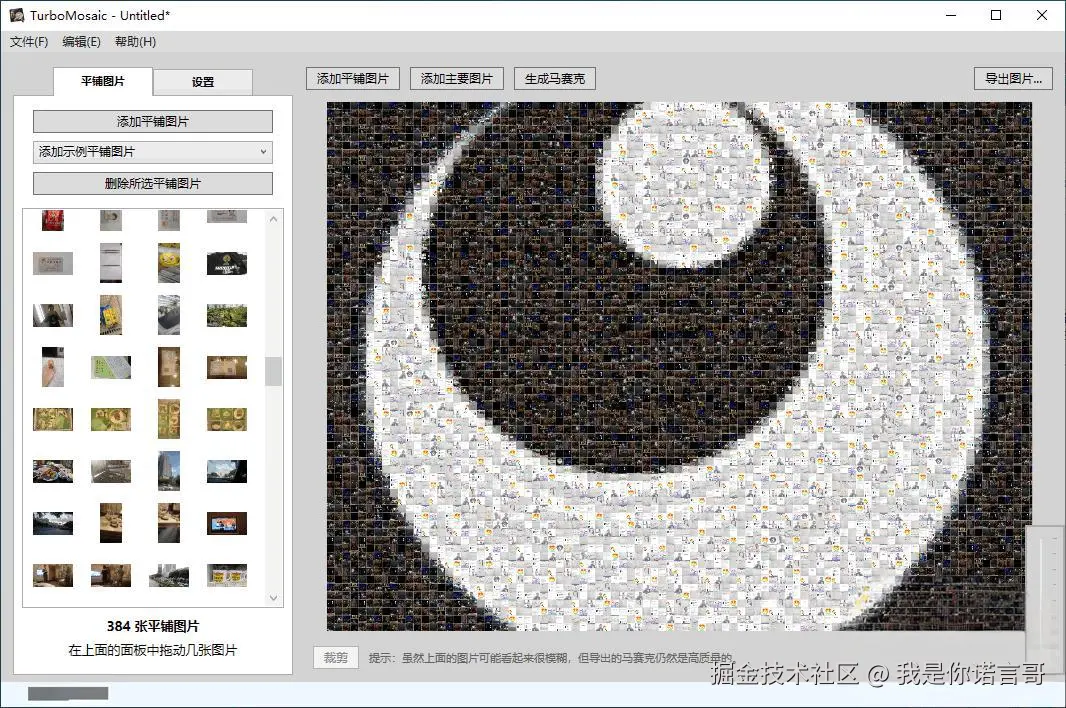Select the hand holding object thumbnail
The width and height of the screenshot is (1066, 708).
(53, 367)
